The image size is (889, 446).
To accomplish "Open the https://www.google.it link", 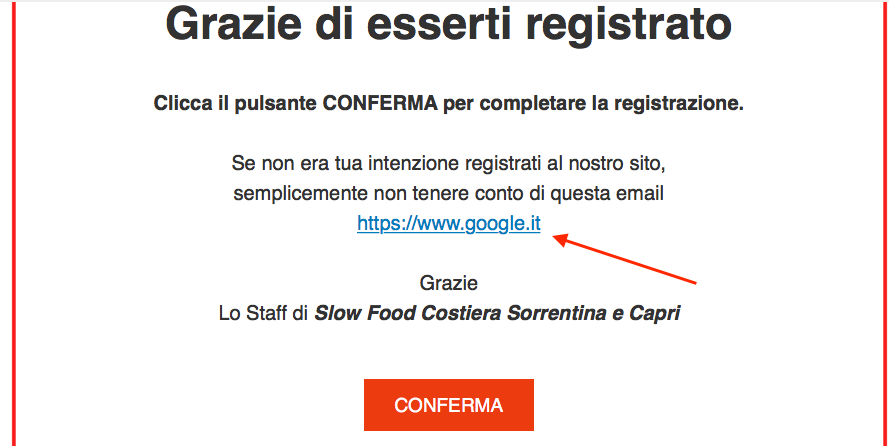I will tap(448, 224).
